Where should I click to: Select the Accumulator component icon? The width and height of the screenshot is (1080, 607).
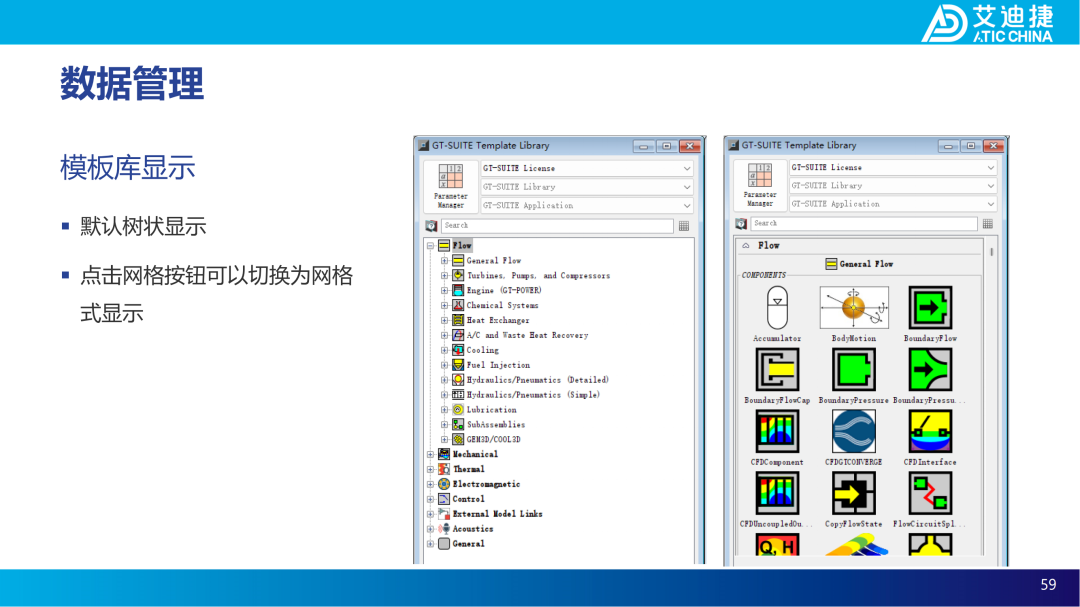(777, 307)
